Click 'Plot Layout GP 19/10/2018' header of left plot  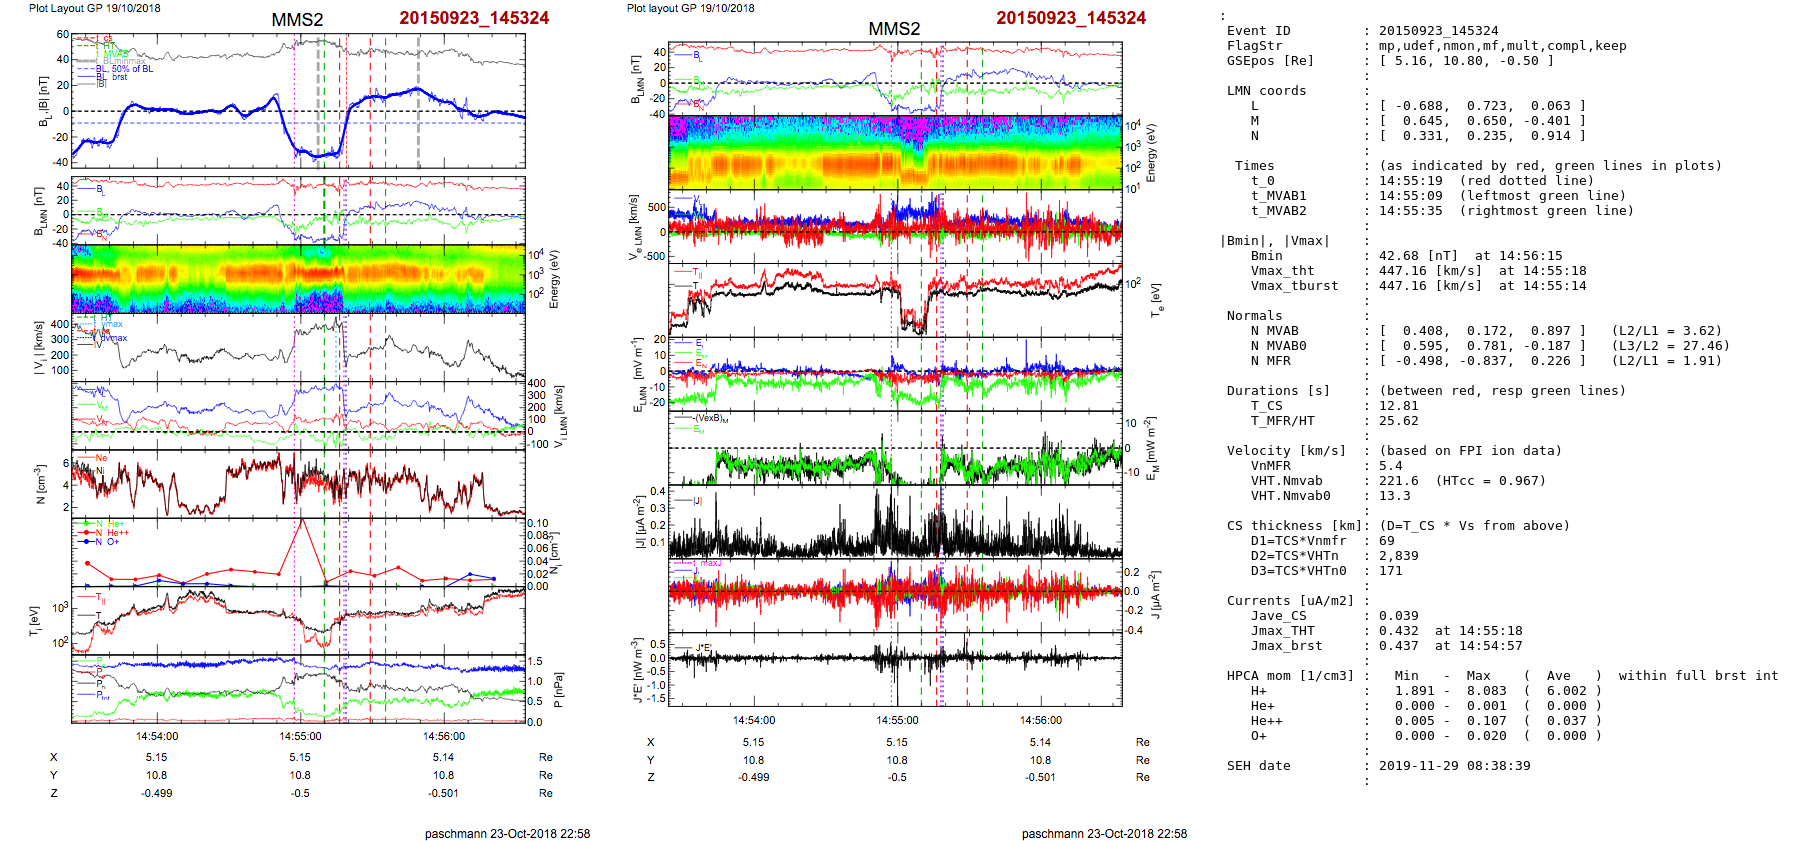95,8
